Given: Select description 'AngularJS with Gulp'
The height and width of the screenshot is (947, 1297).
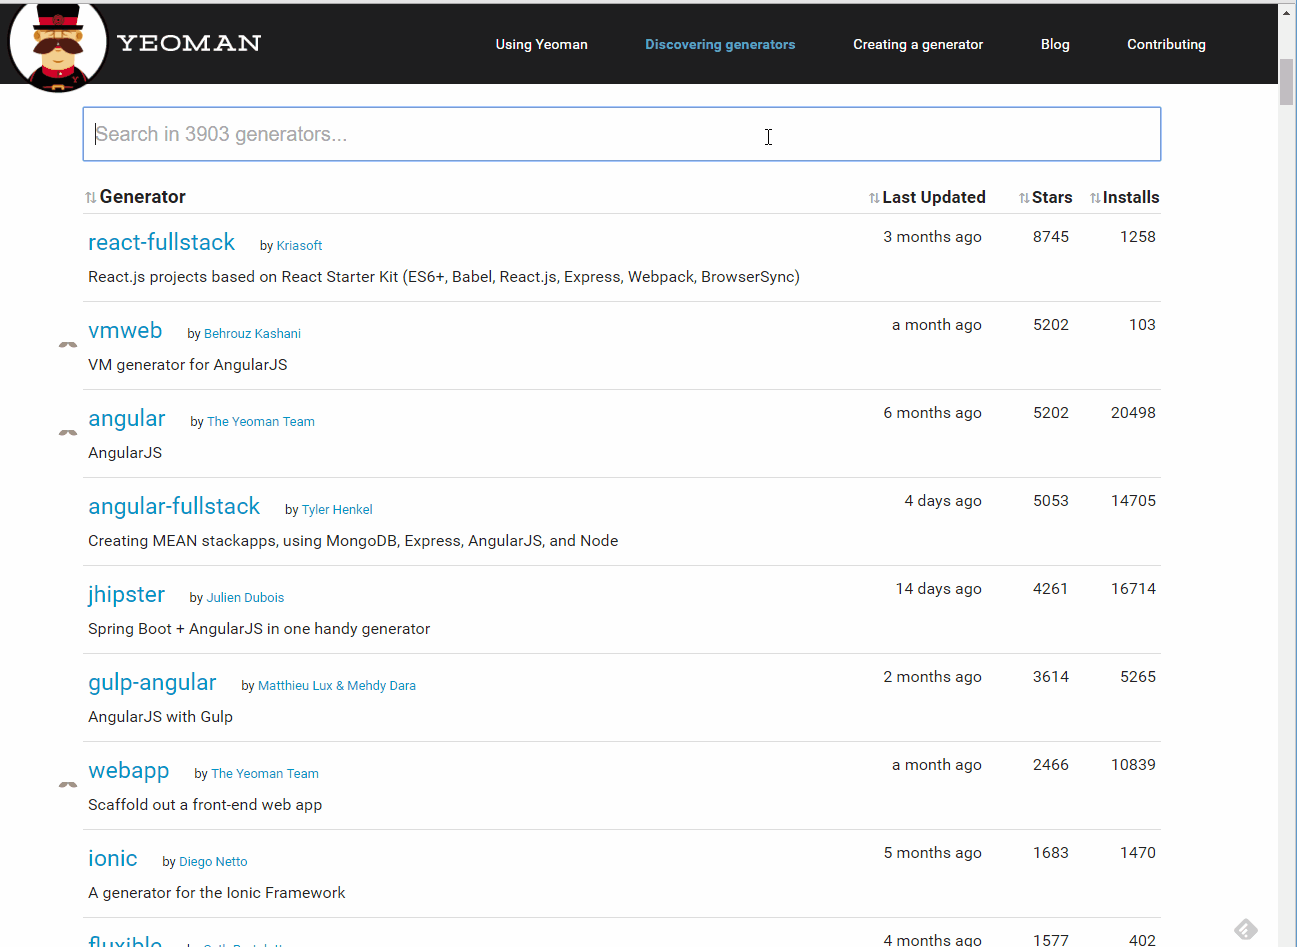Looking at the screenshot, I should pos(160,717).
